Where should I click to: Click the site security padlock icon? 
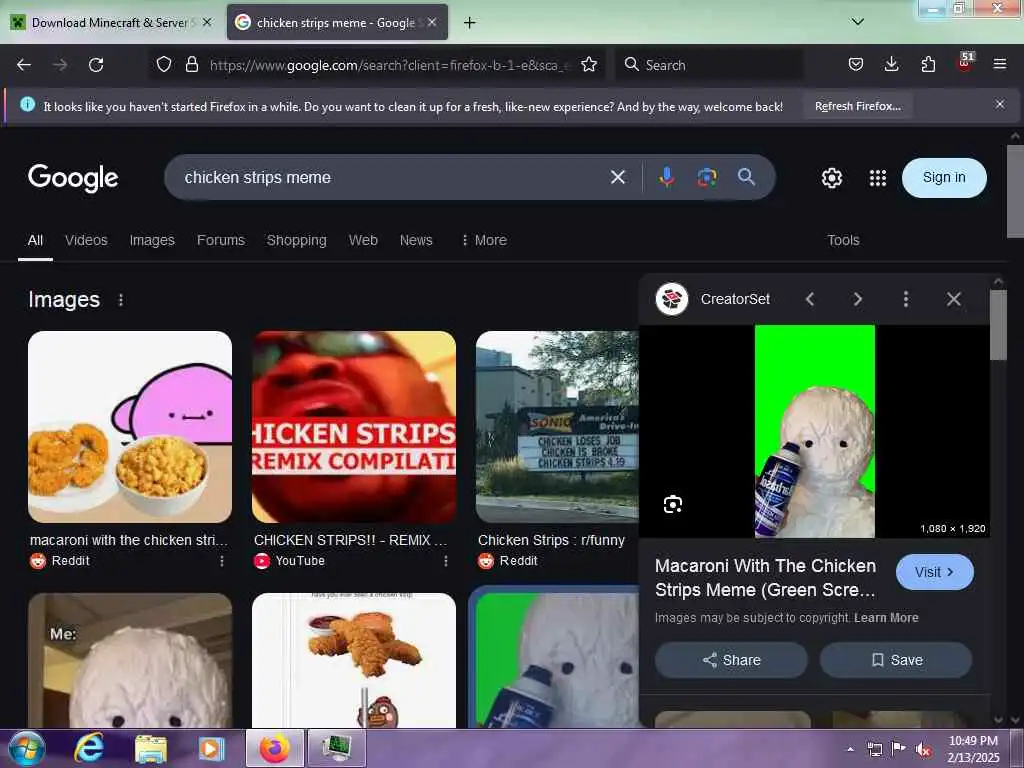[x=191, y=64]
